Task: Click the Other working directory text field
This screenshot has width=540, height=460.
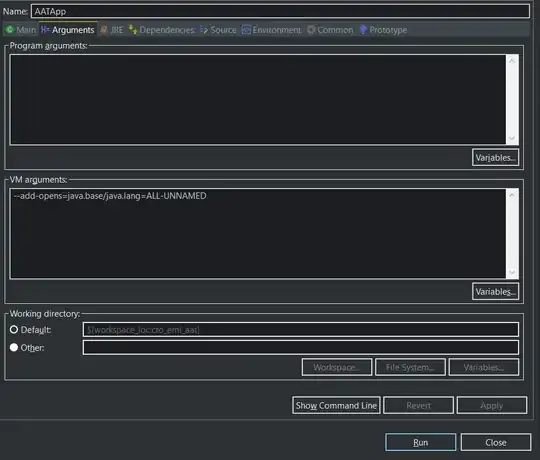Action: (301, 347)
